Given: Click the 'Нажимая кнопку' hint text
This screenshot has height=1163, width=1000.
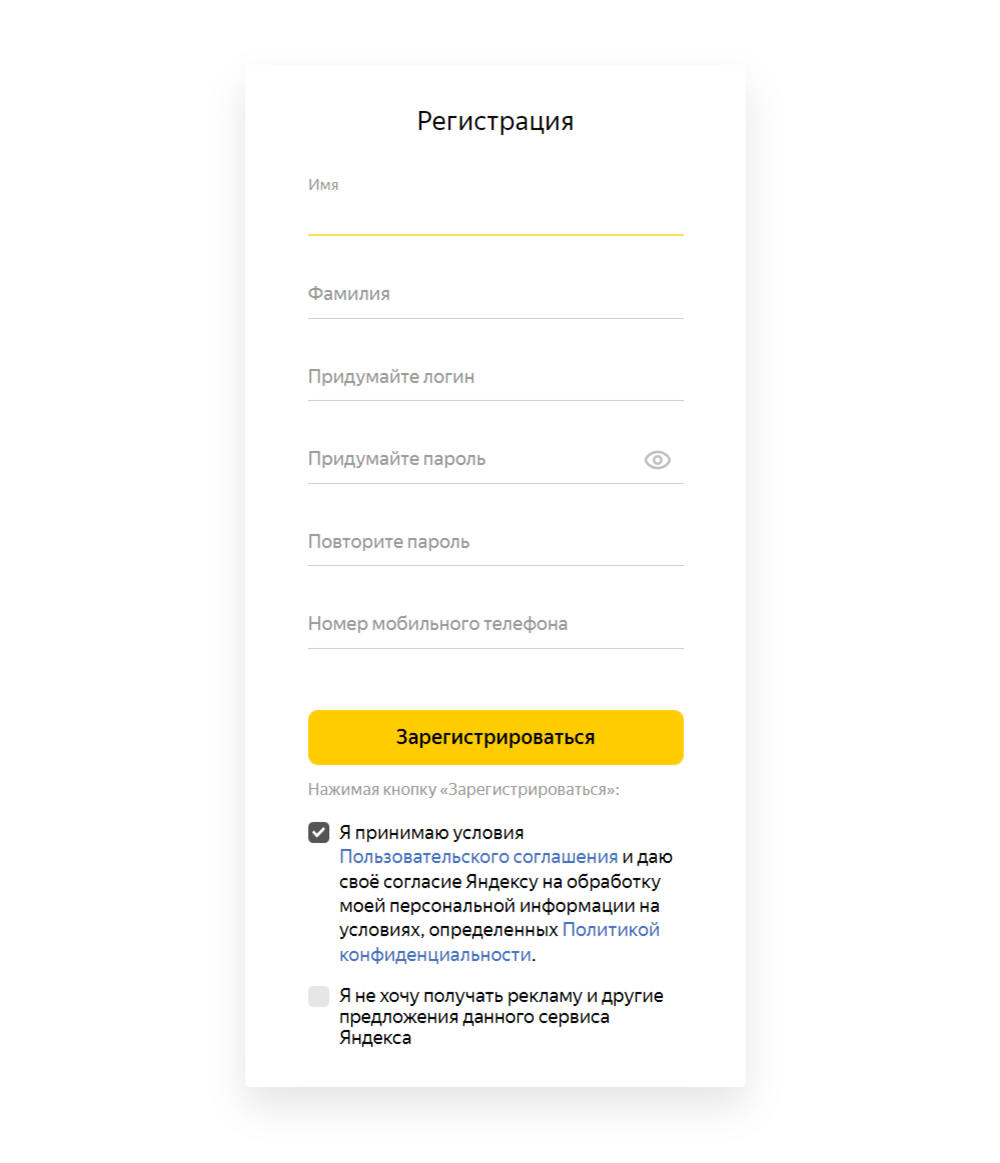Looking at the screenshot, I should 463,790.
